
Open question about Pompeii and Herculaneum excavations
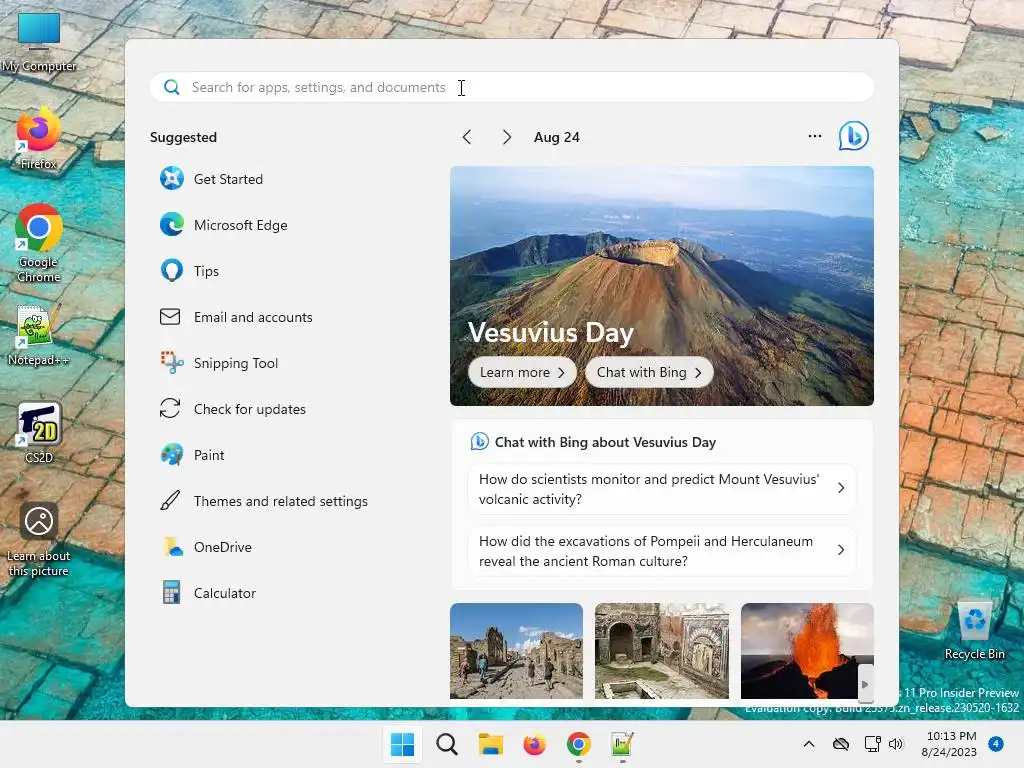pos(662,551)
